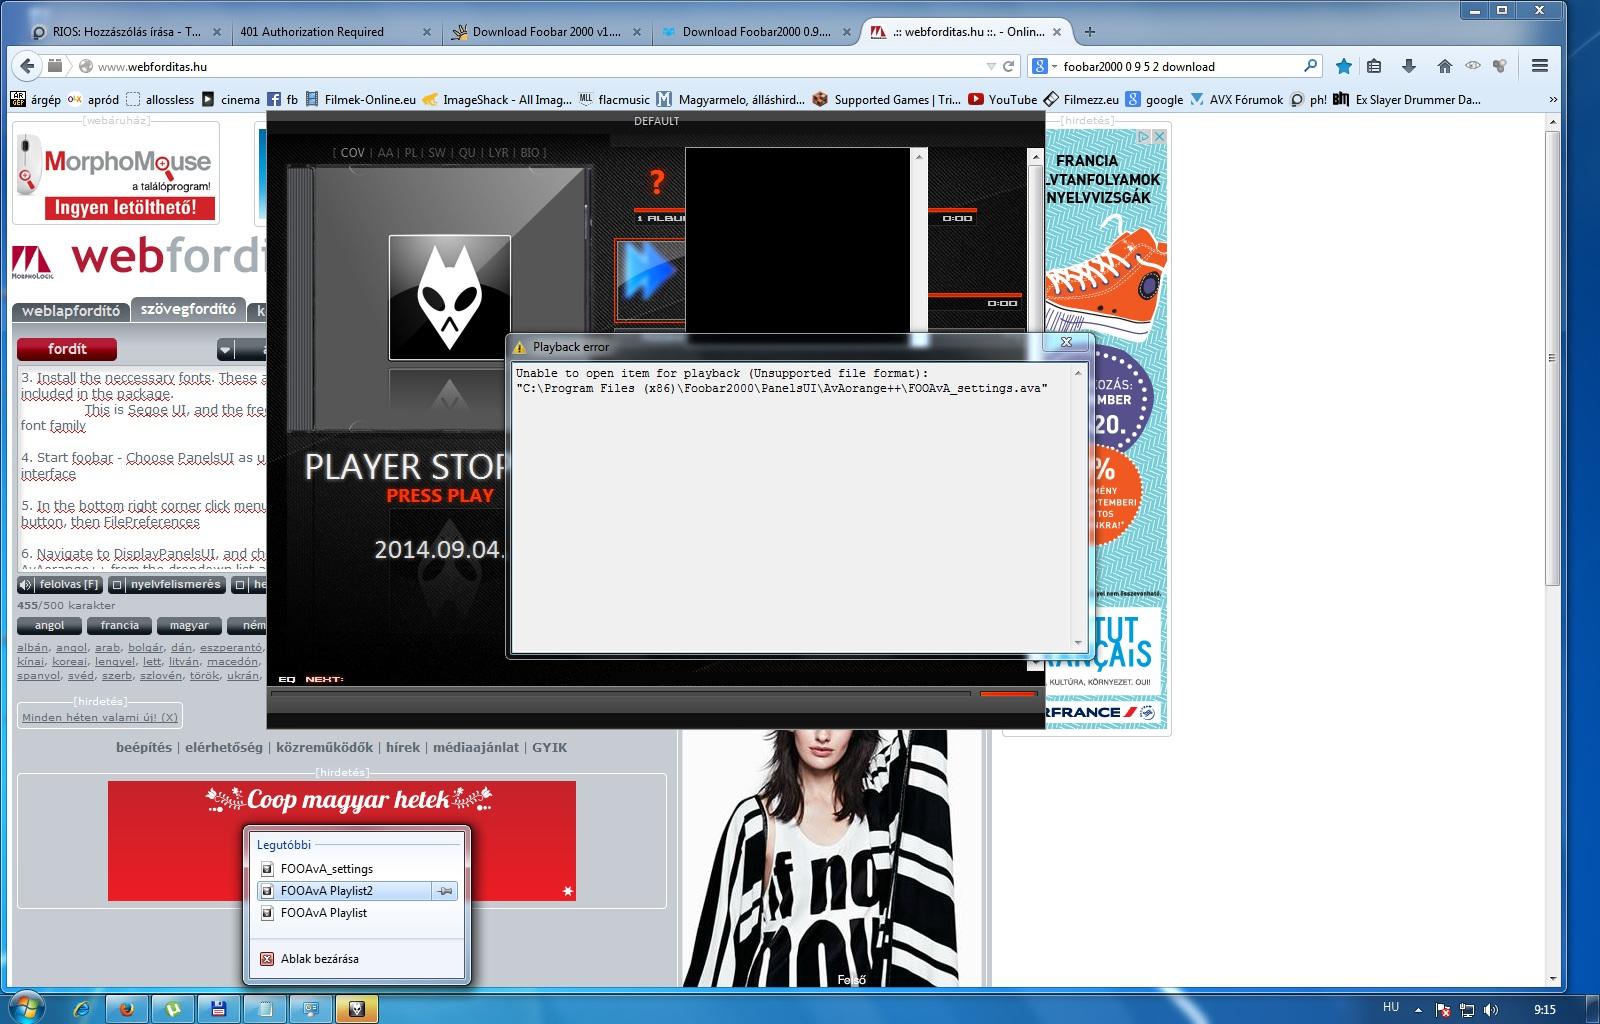This screenshot has height=1024, width=1600.
Task: Close the Playback error dialog
Action: point(1066,342)
